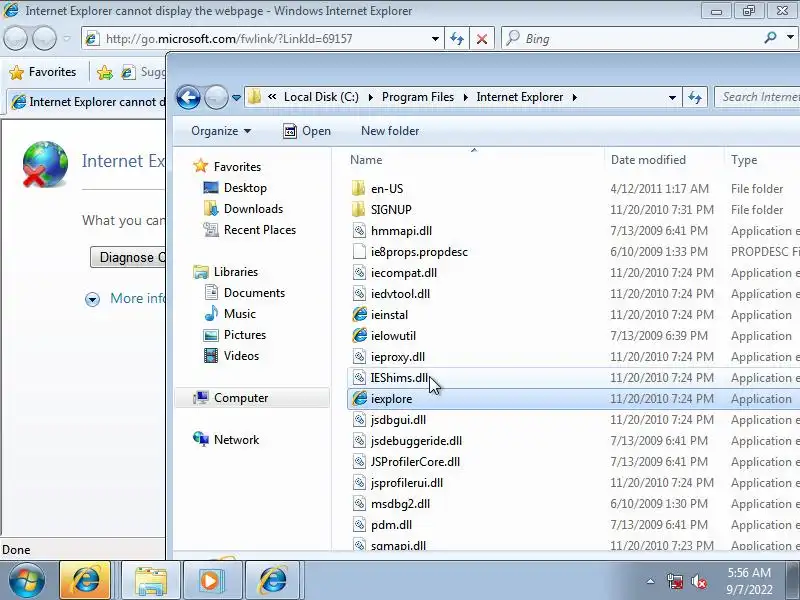The image size is (800, 600).
Task: Select msdbg2.dll file name
Action: click(400, 504)
